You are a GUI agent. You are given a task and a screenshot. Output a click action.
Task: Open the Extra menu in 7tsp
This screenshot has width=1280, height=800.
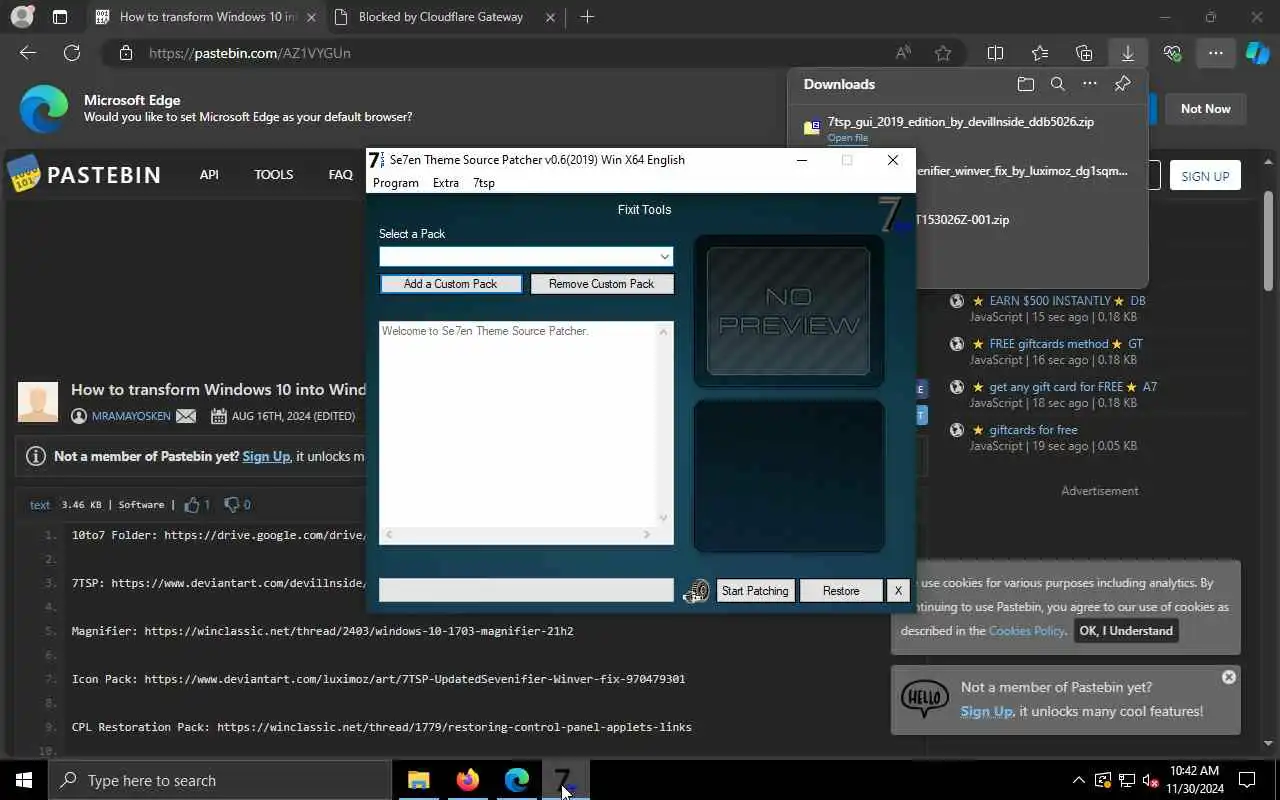pos(446,183)
